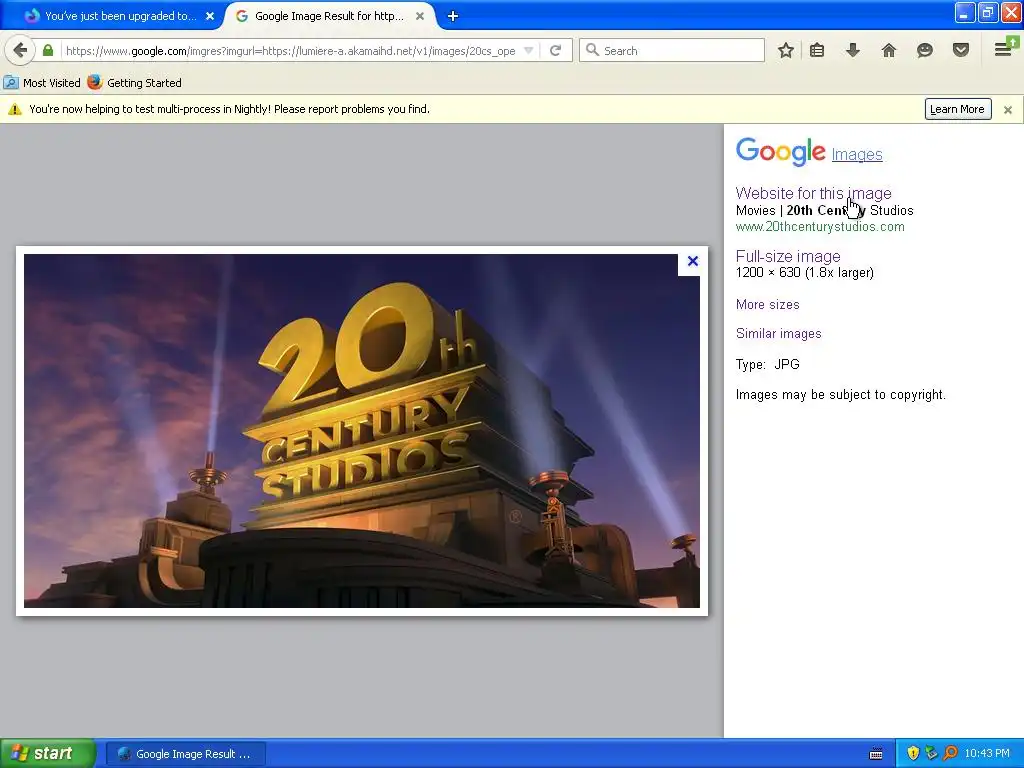Click the security shield tray icon
Viewport: 1024px width, 768px height.
[x=913, y=753]
